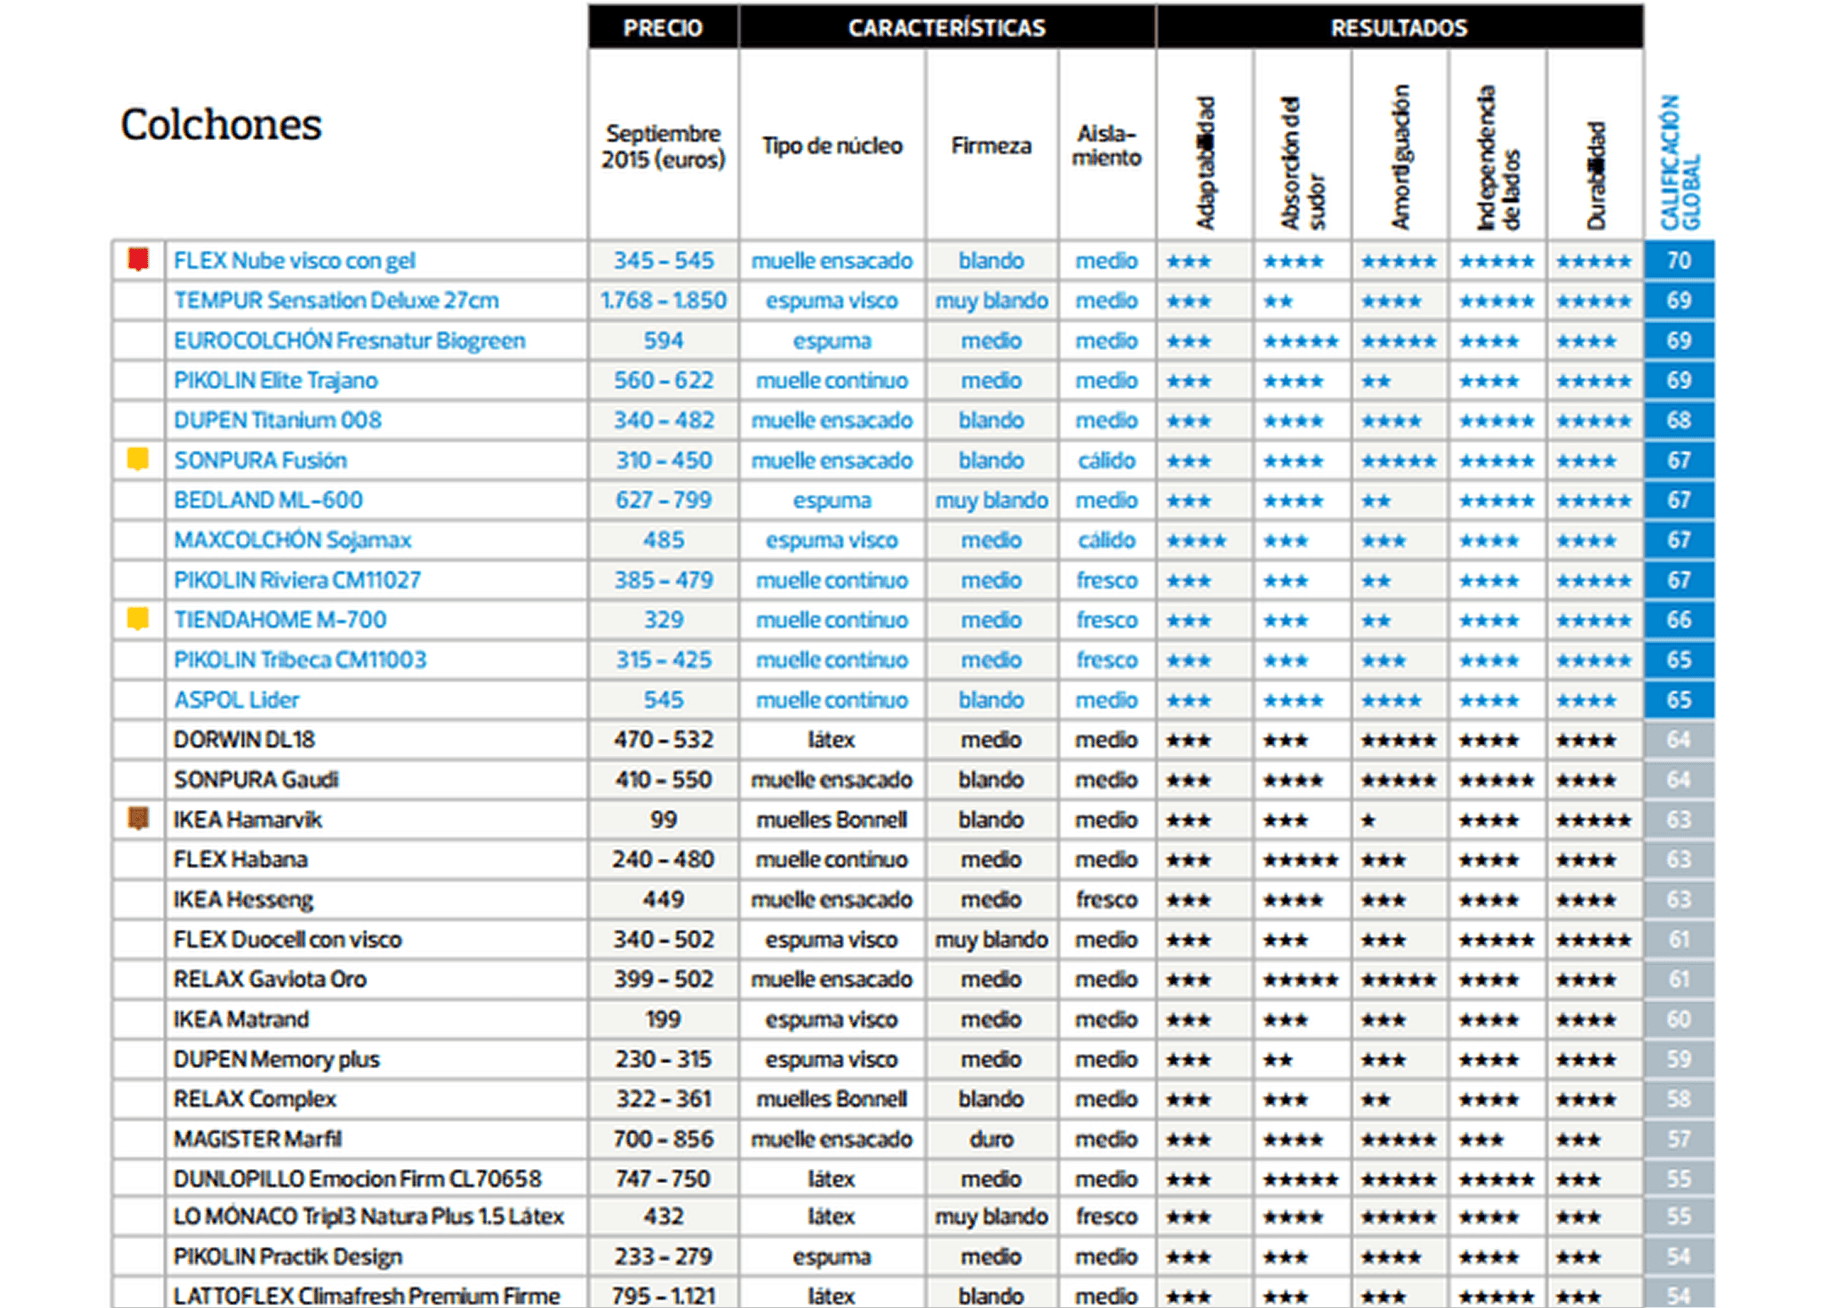Click the yellow badge beside TIENDAHOME M-700

pyautogui.click(x=139, y=619)
